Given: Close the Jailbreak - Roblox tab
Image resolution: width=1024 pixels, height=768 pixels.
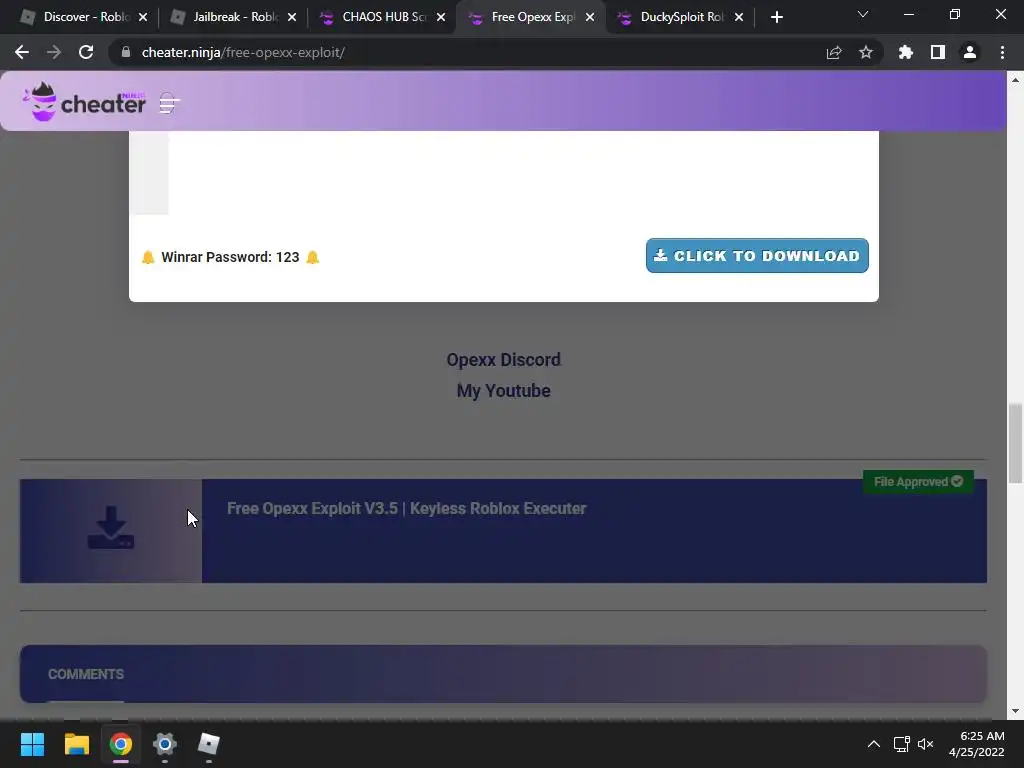Looking at the screenshot, I should pos(292,17).
